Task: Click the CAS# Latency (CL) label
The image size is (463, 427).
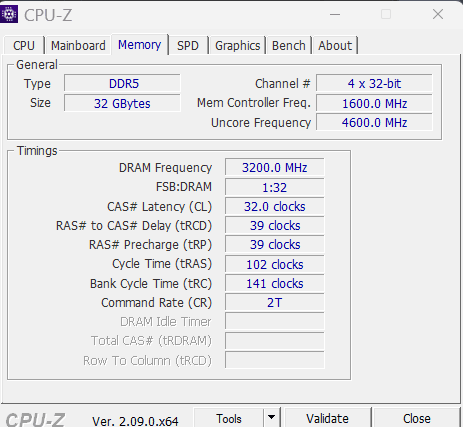Action: pos(159,207)
